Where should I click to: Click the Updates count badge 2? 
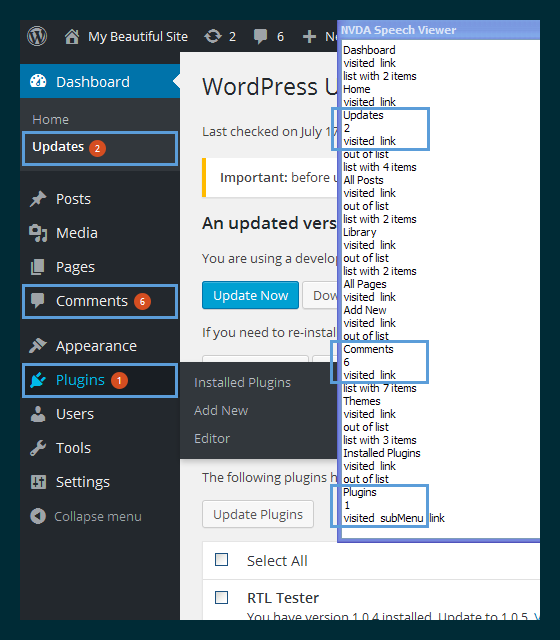(x=98, y=149)
